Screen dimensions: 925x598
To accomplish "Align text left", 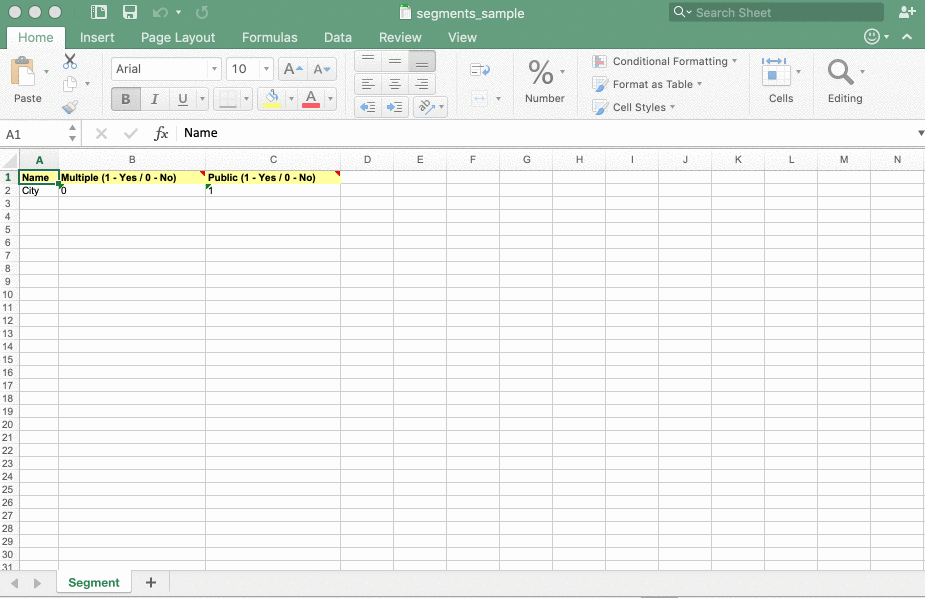I will (368, 84).
